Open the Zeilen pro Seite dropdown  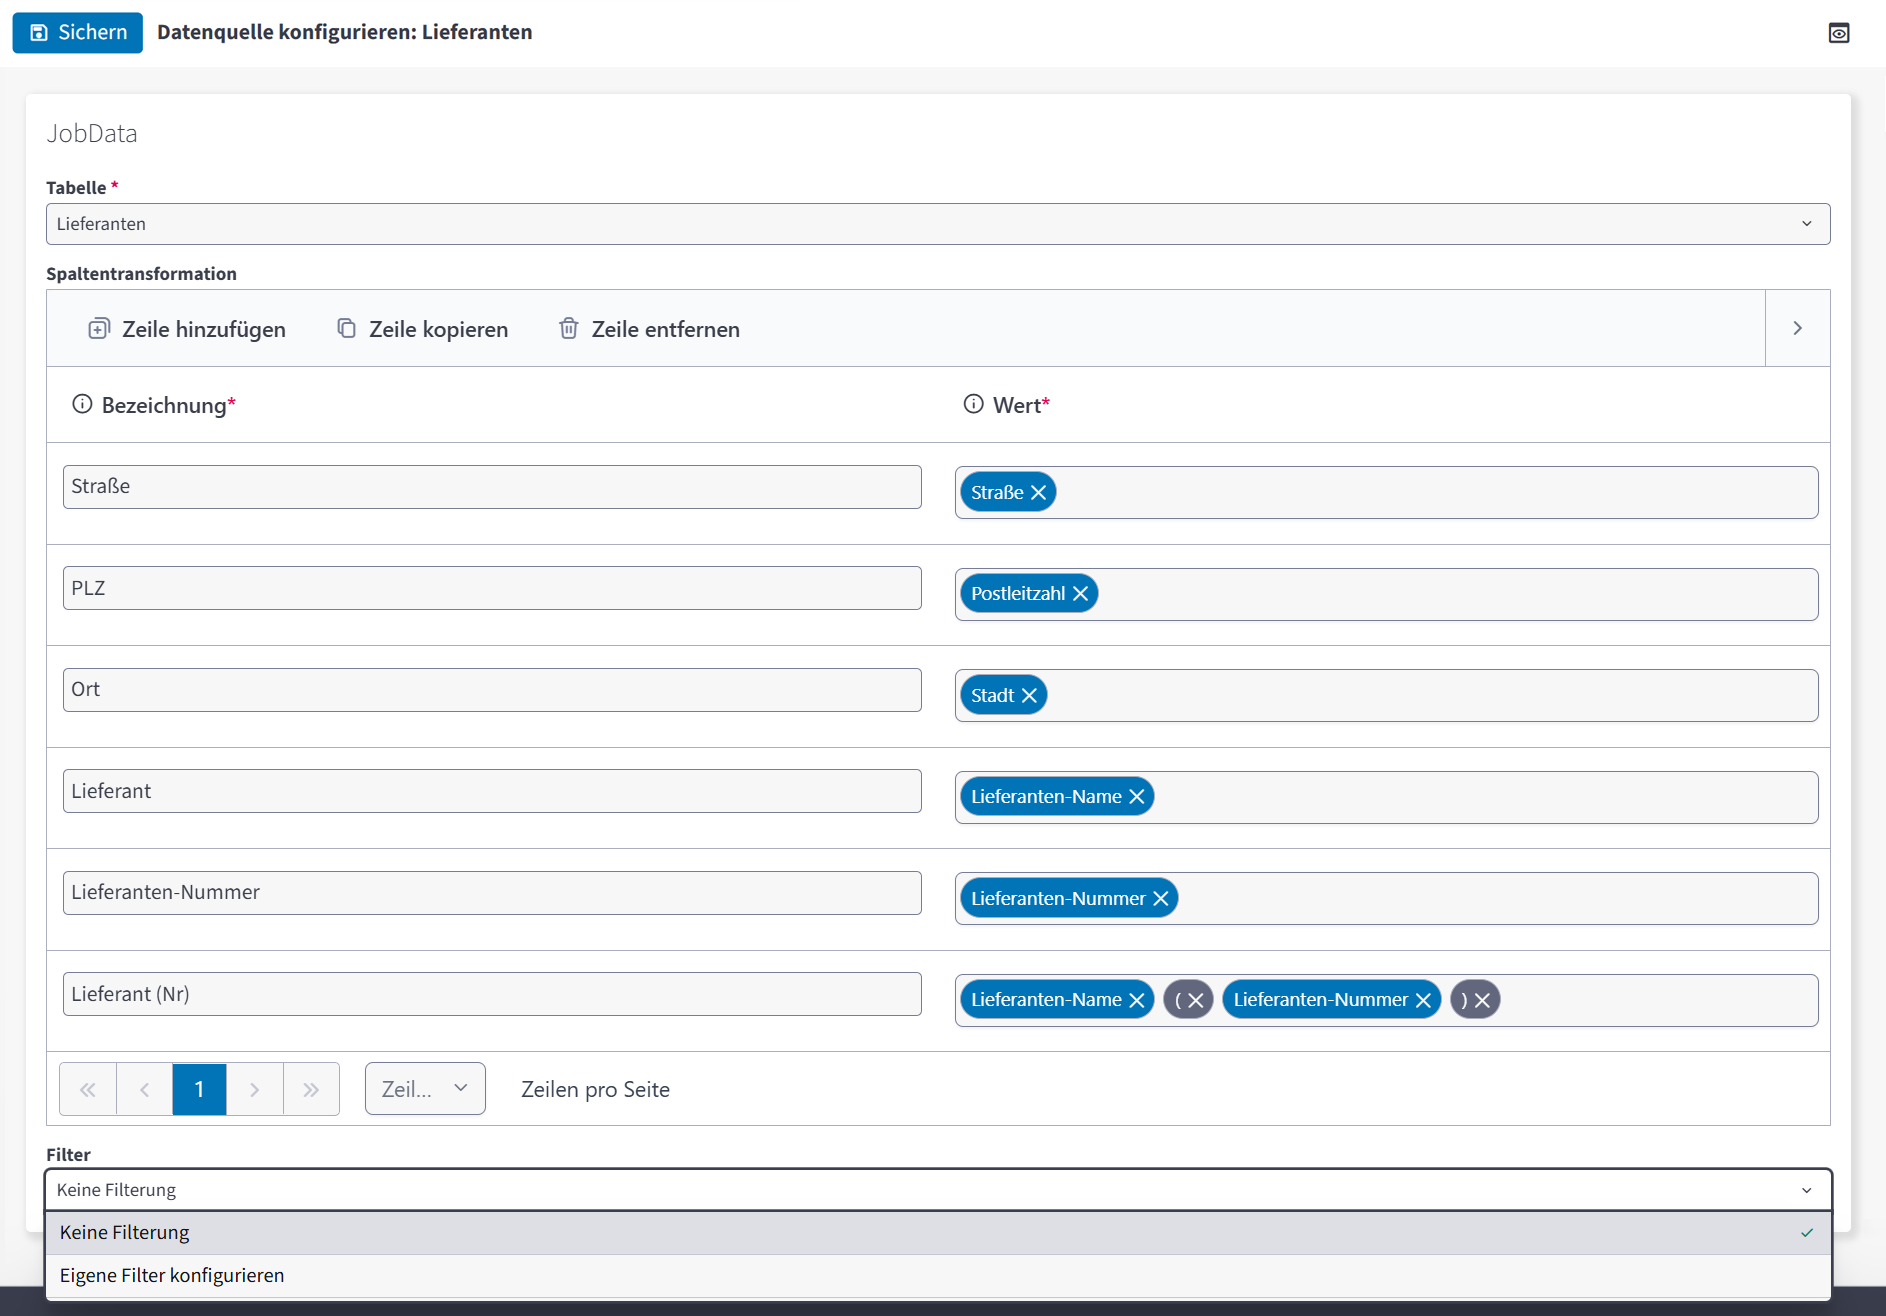pyautogui.click(x=425, y=1089)
